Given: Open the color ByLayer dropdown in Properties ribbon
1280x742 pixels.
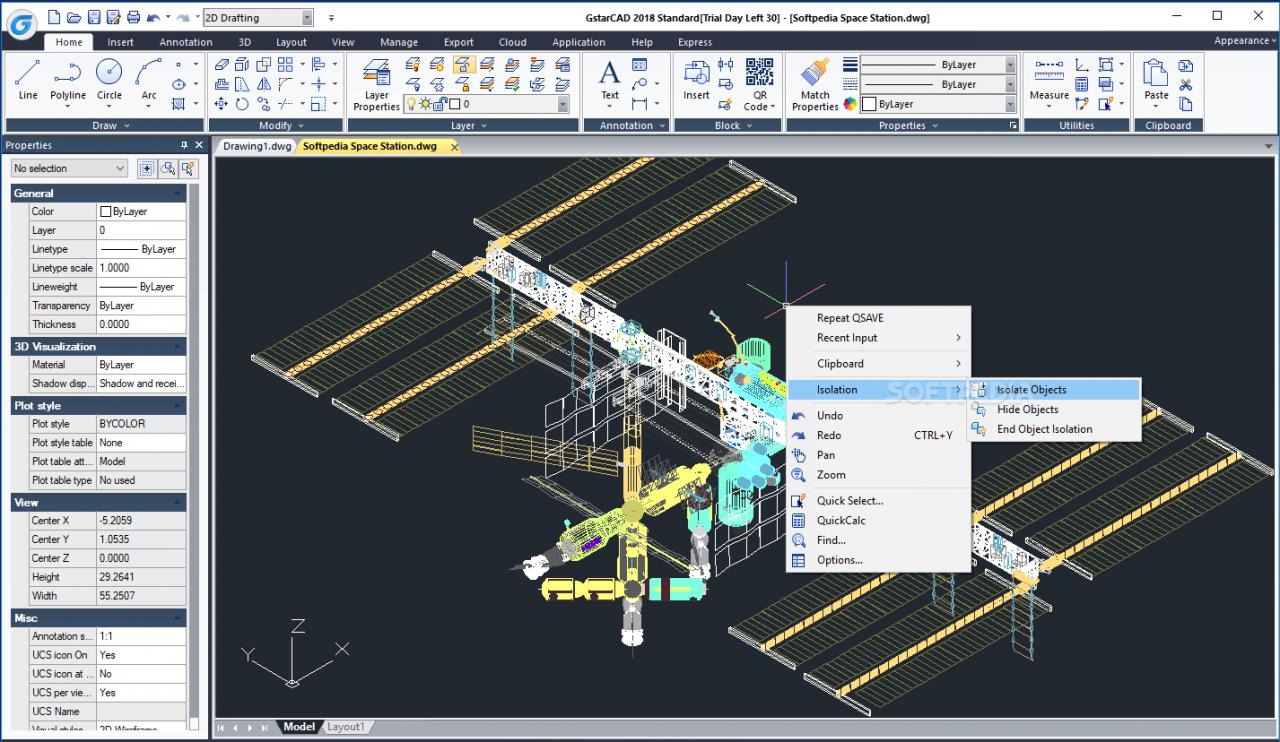Looking at the screenshot, I should (1010, 104).
